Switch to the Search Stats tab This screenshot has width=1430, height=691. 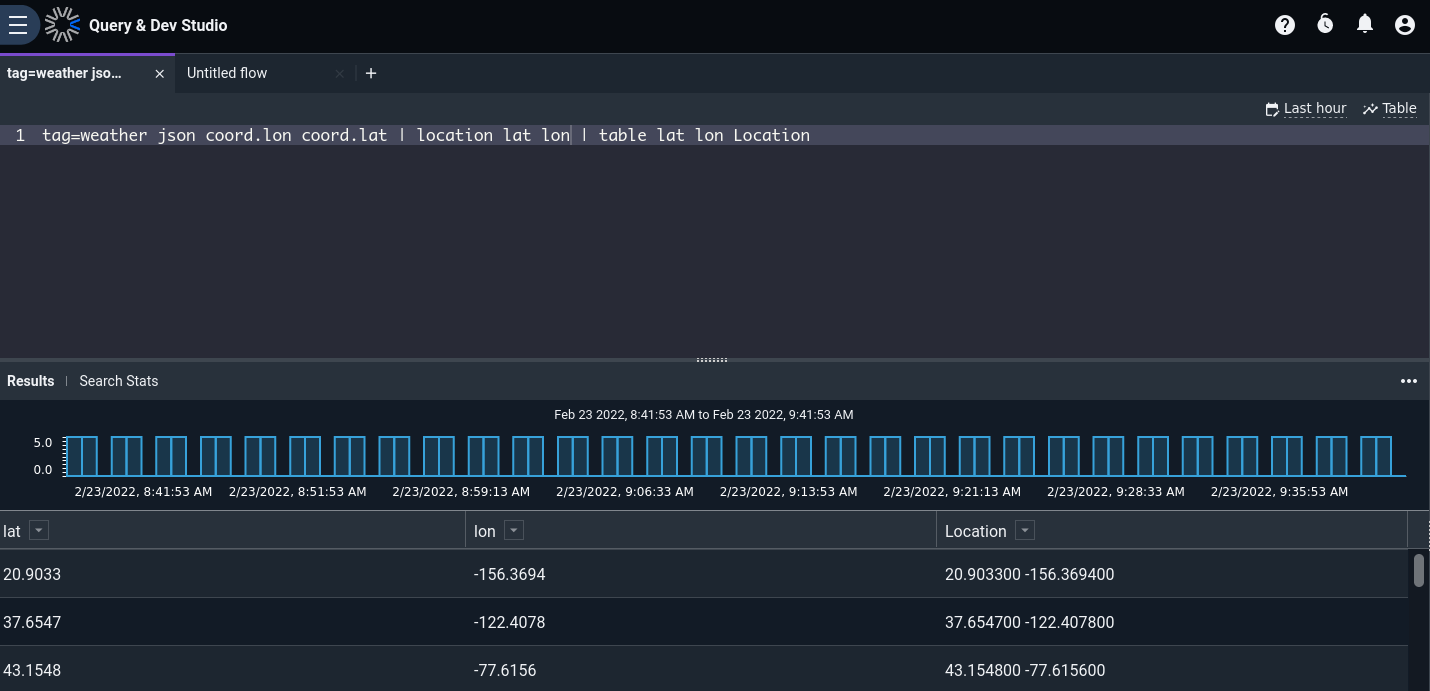coord(119,381)
